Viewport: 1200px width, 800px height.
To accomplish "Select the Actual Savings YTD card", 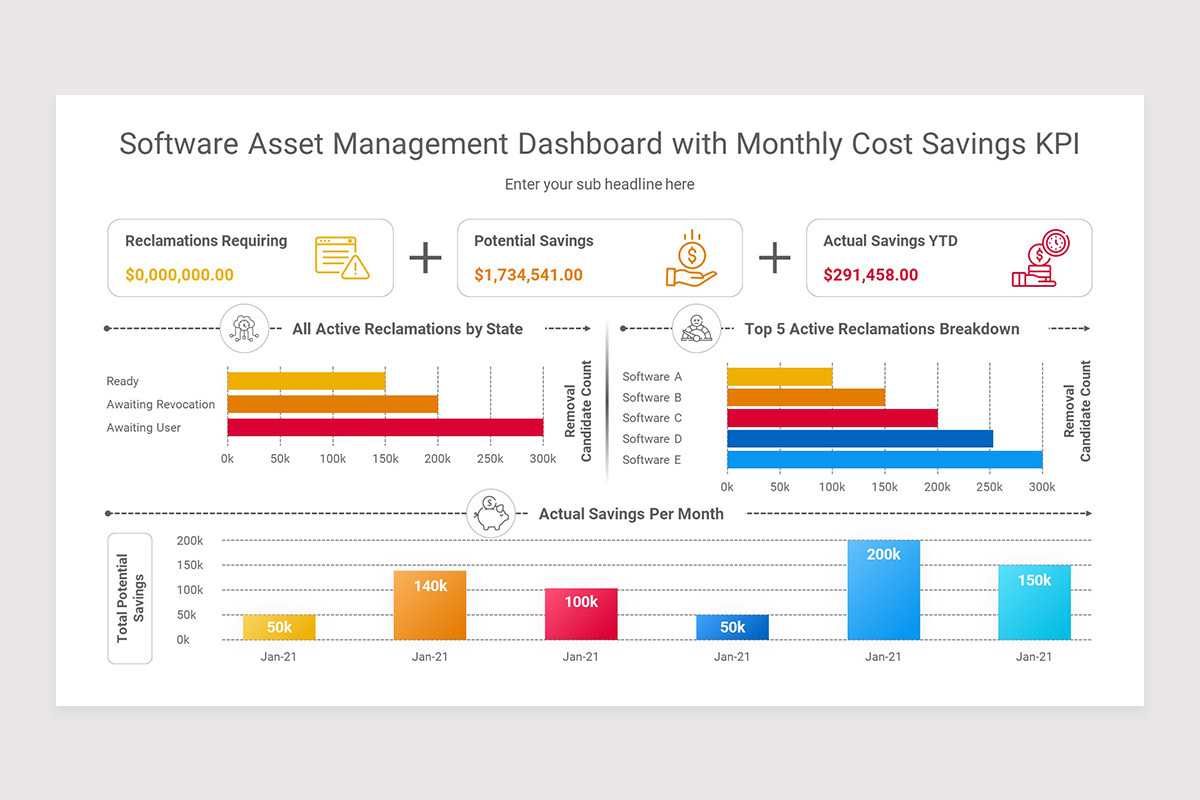I will (x=949, y=258).
